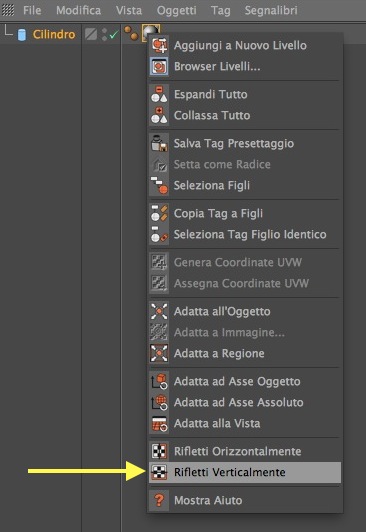Click the Mostra Aiuto question mark icon

[x=159, y=500]
